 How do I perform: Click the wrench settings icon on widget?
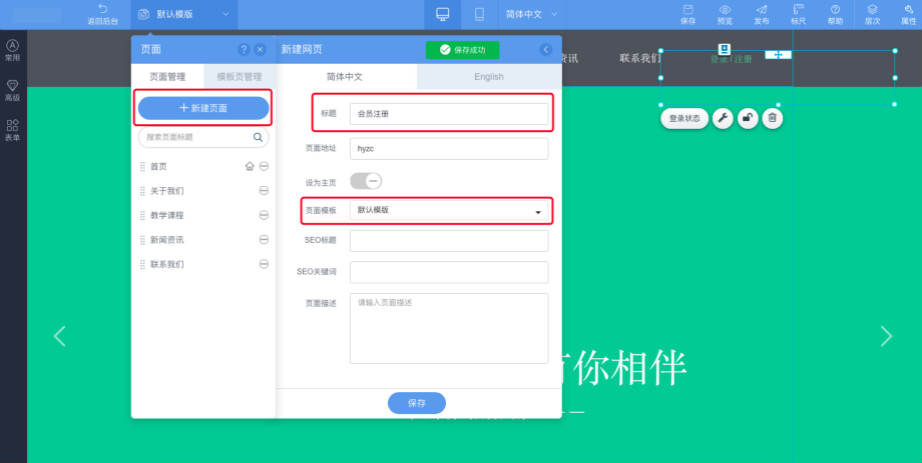(723, 118)
